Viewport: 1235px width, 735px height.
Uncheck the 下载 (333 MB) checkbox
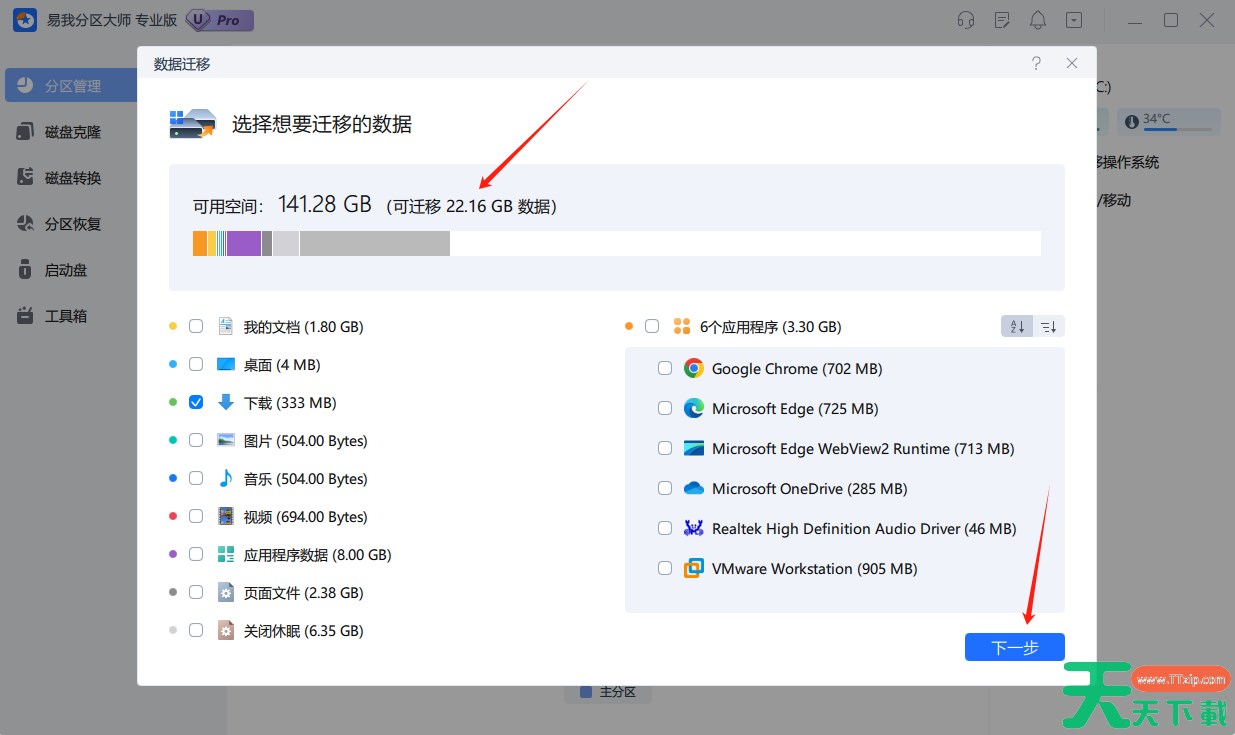196,402
